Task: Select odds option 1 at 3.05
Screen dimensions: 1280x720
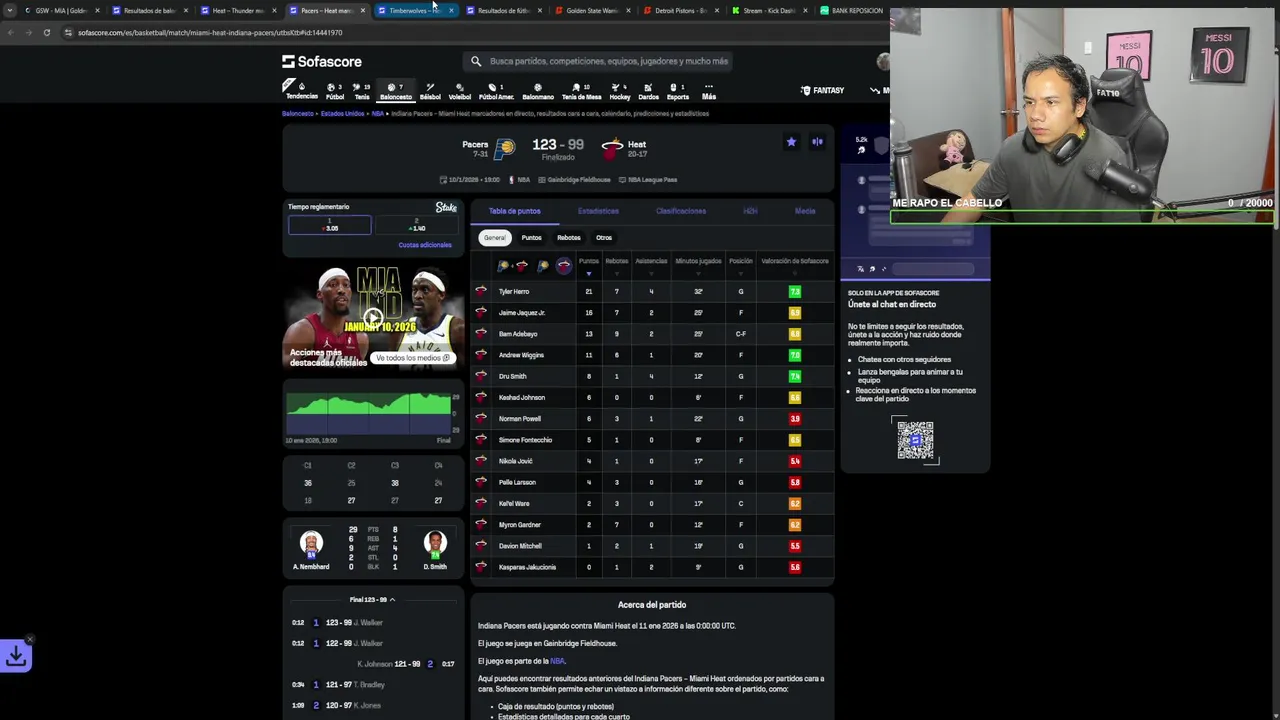Action: pyautogui.click(x=330, y=225)
